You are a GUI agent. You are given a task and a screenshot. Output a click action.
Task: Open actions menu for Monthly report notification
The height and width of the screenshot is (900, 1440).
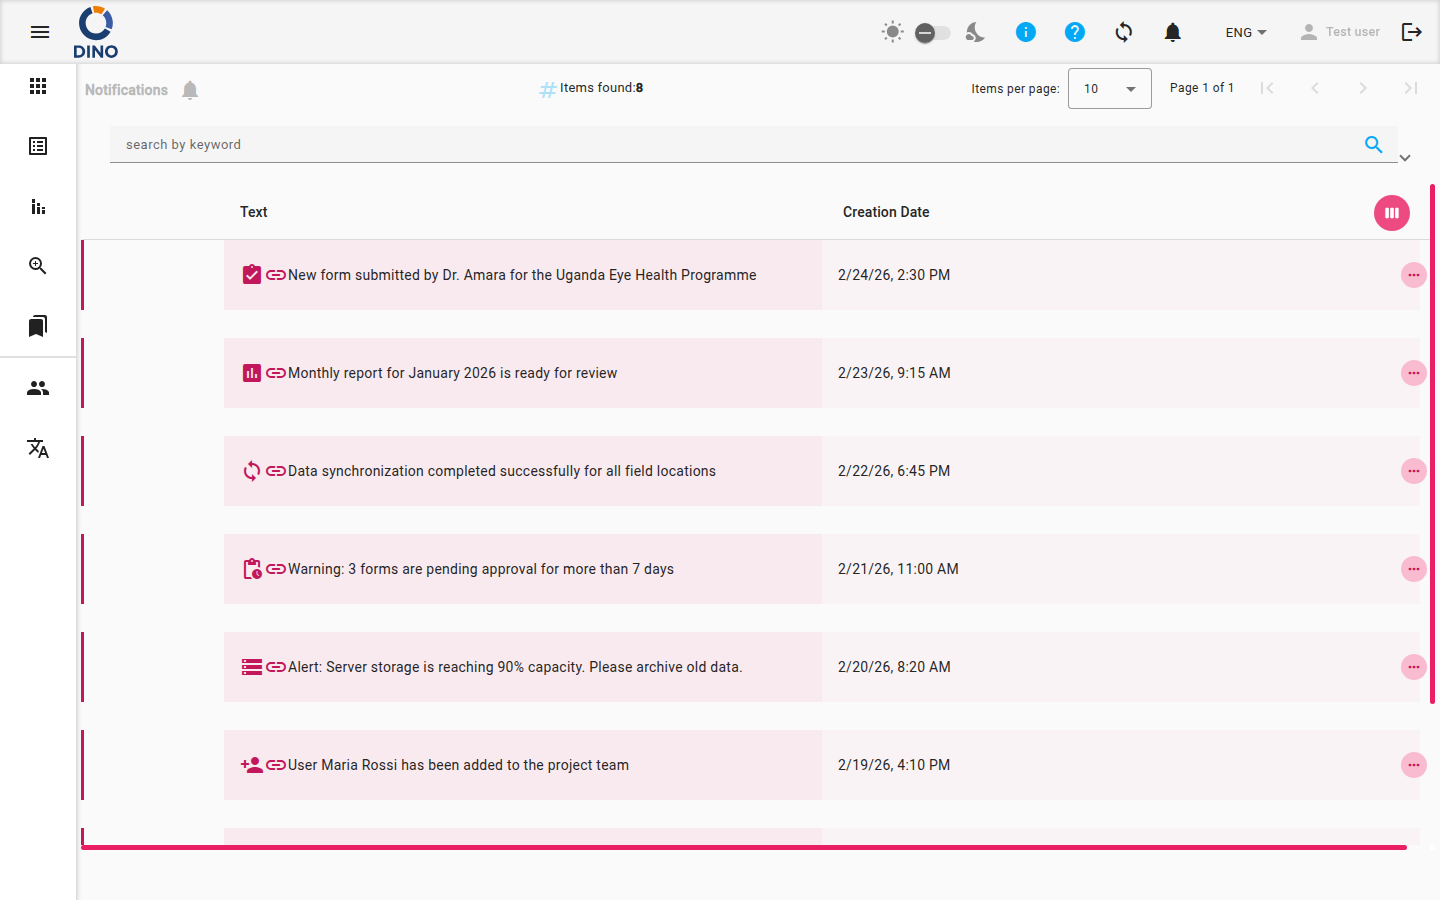(x=1413, y=373)
